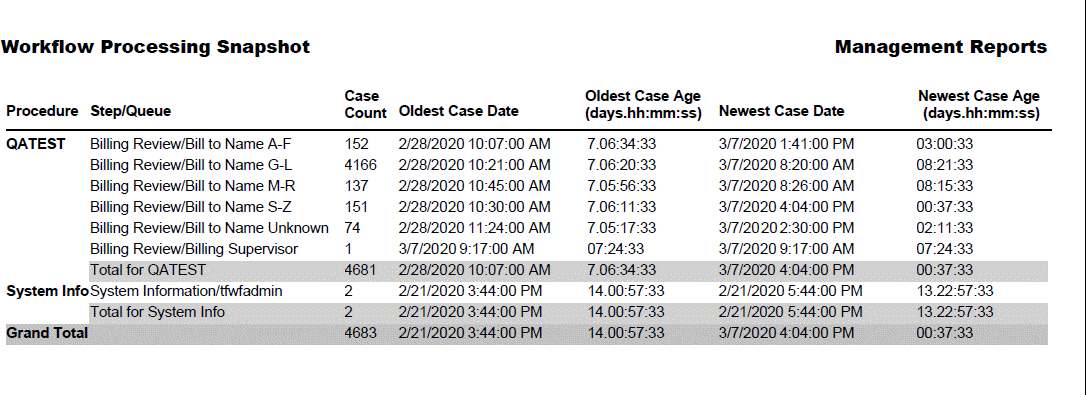Select Billing Review/Bill to Name Unknown
This screenshot has width=1086, height=395.
(x=209, y=227)
